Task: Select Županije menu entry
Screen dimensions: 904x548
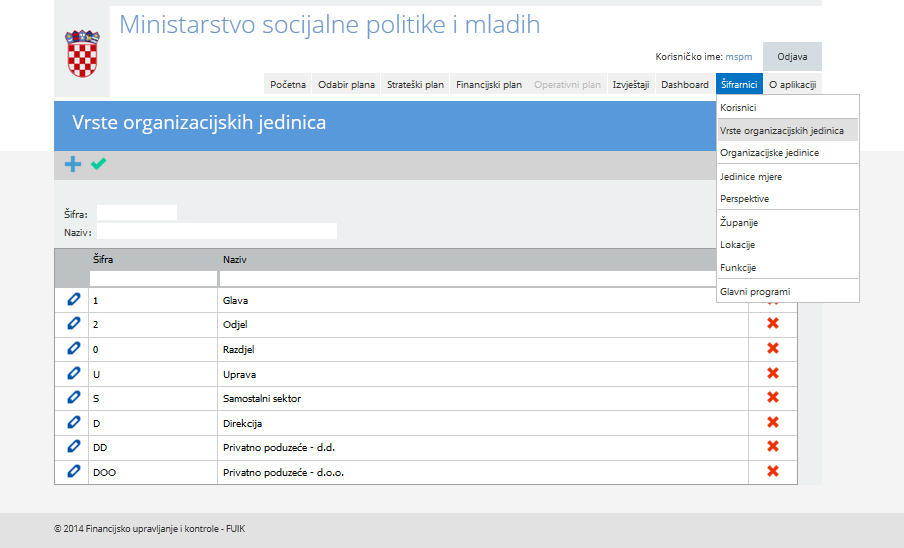Action: coord(788,222)
